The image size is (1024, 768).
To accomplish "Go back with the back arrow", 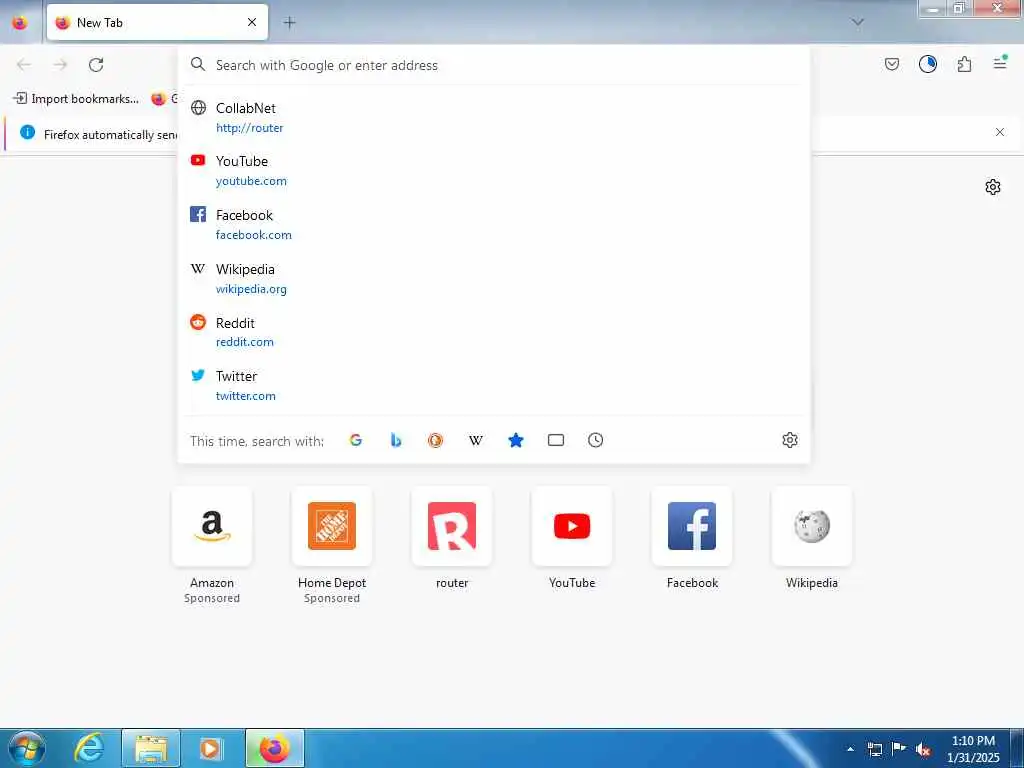I will click(x=24, y=65).
